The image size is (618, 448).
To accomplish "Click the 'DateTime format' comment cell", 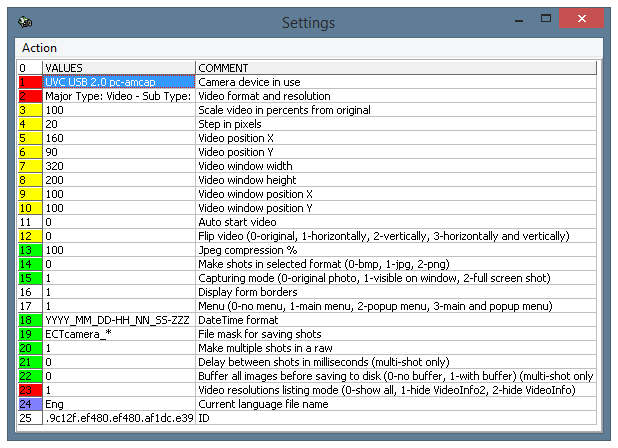I will point(396,320).
